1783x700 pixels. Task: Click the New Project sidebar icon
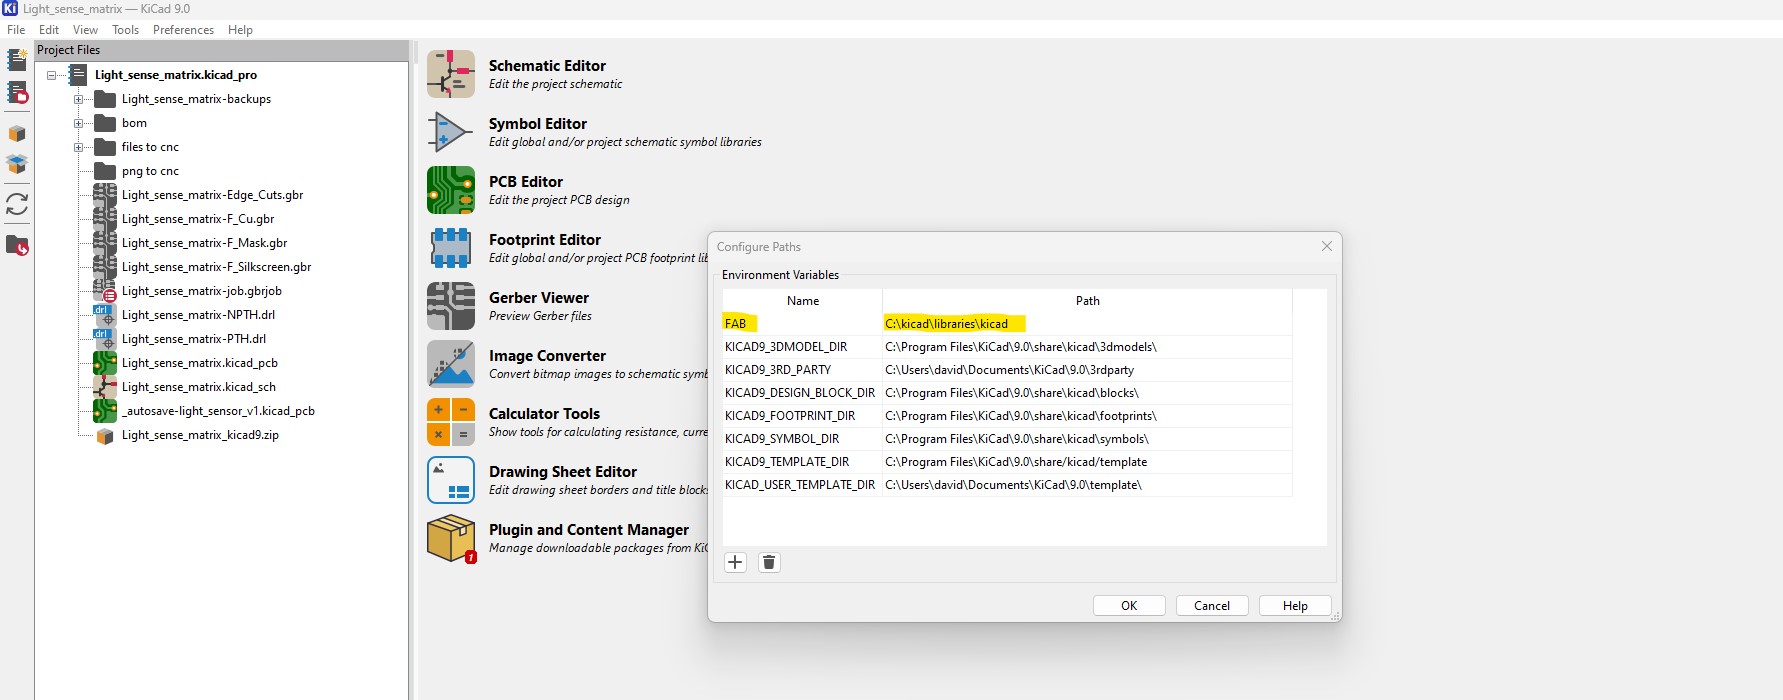[17, 60]
